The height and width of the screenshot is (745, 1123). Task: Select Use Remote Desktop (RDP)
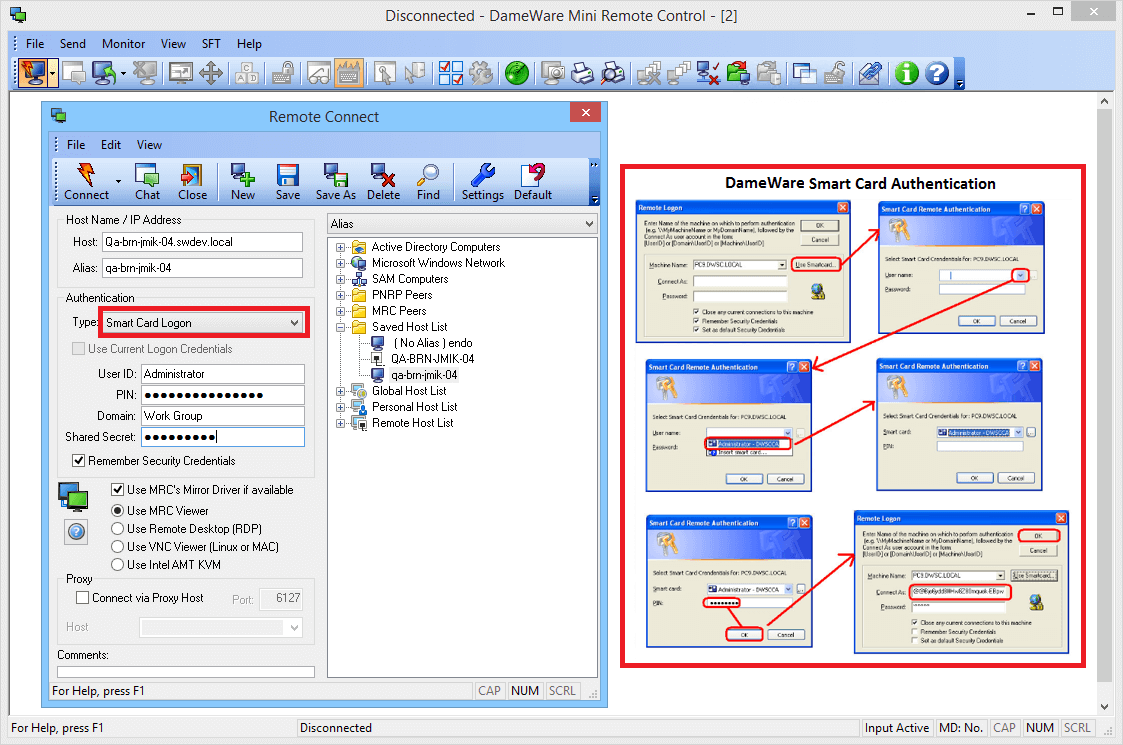pyautogui.click(x=117, y=529)
